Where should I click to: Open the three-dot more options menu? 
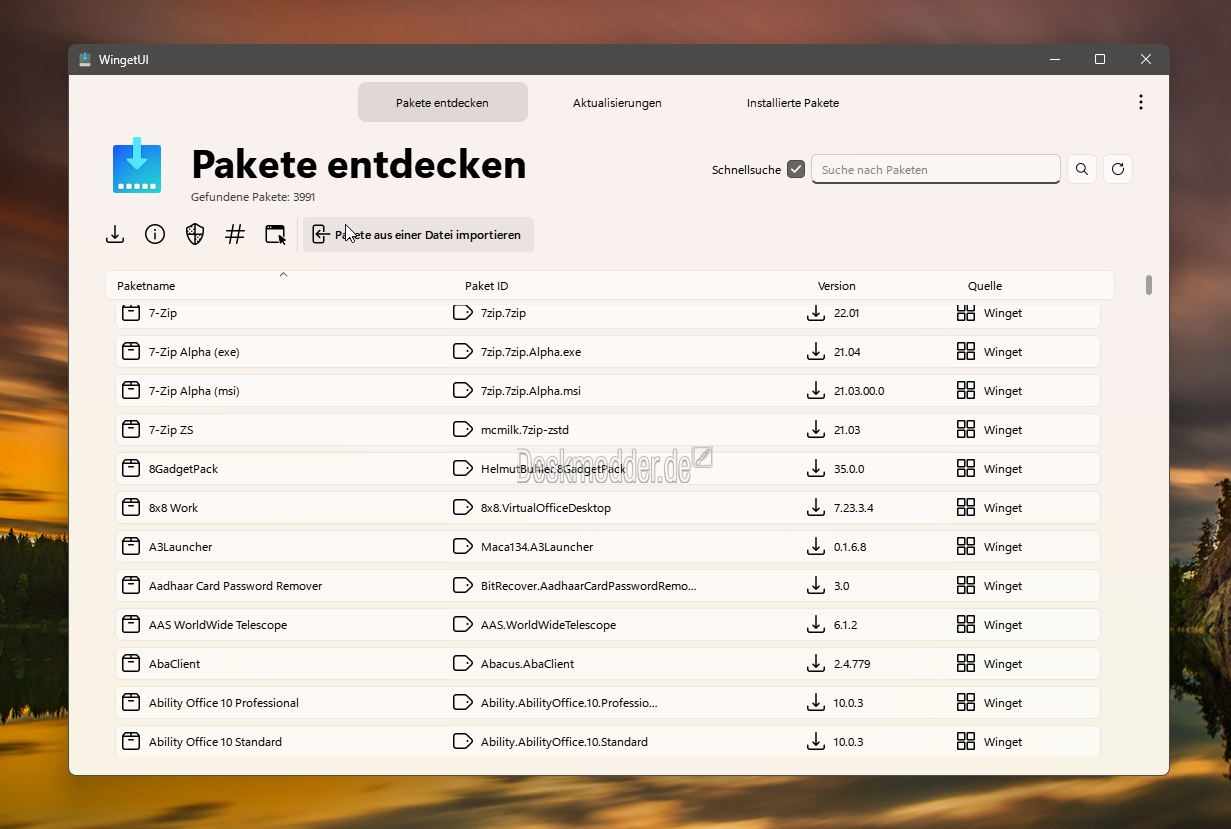(x=1141, y=102)
